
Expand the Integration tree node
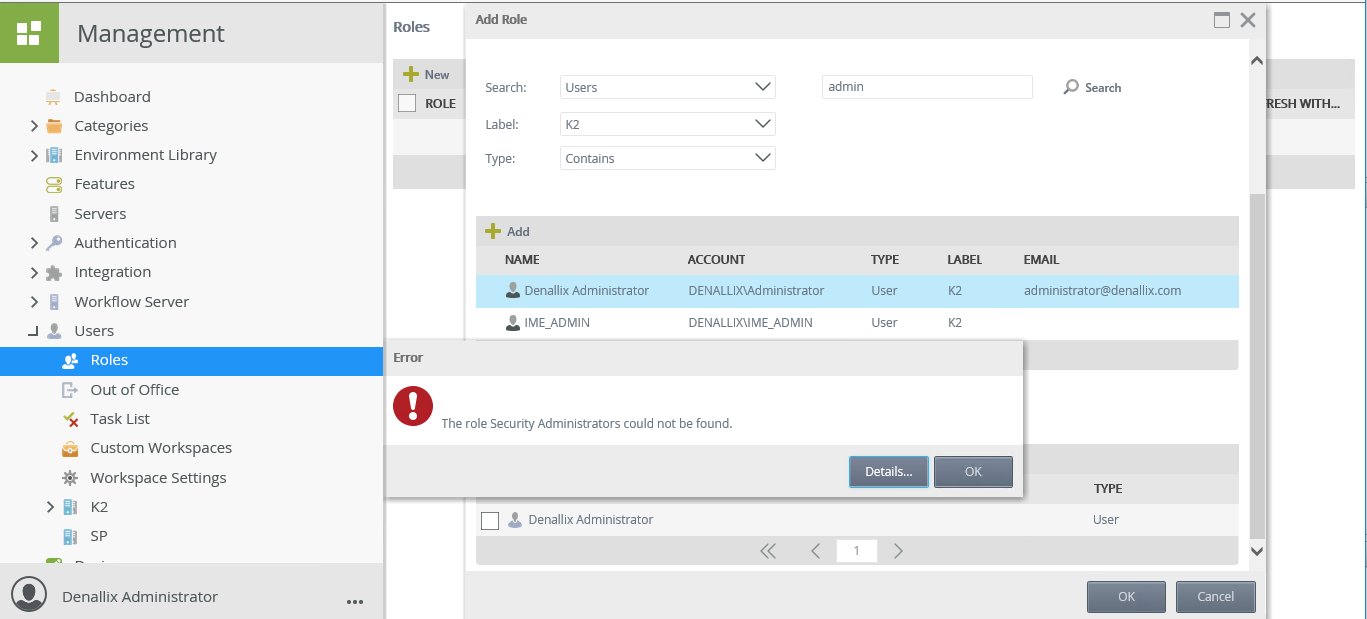[34, 272]
